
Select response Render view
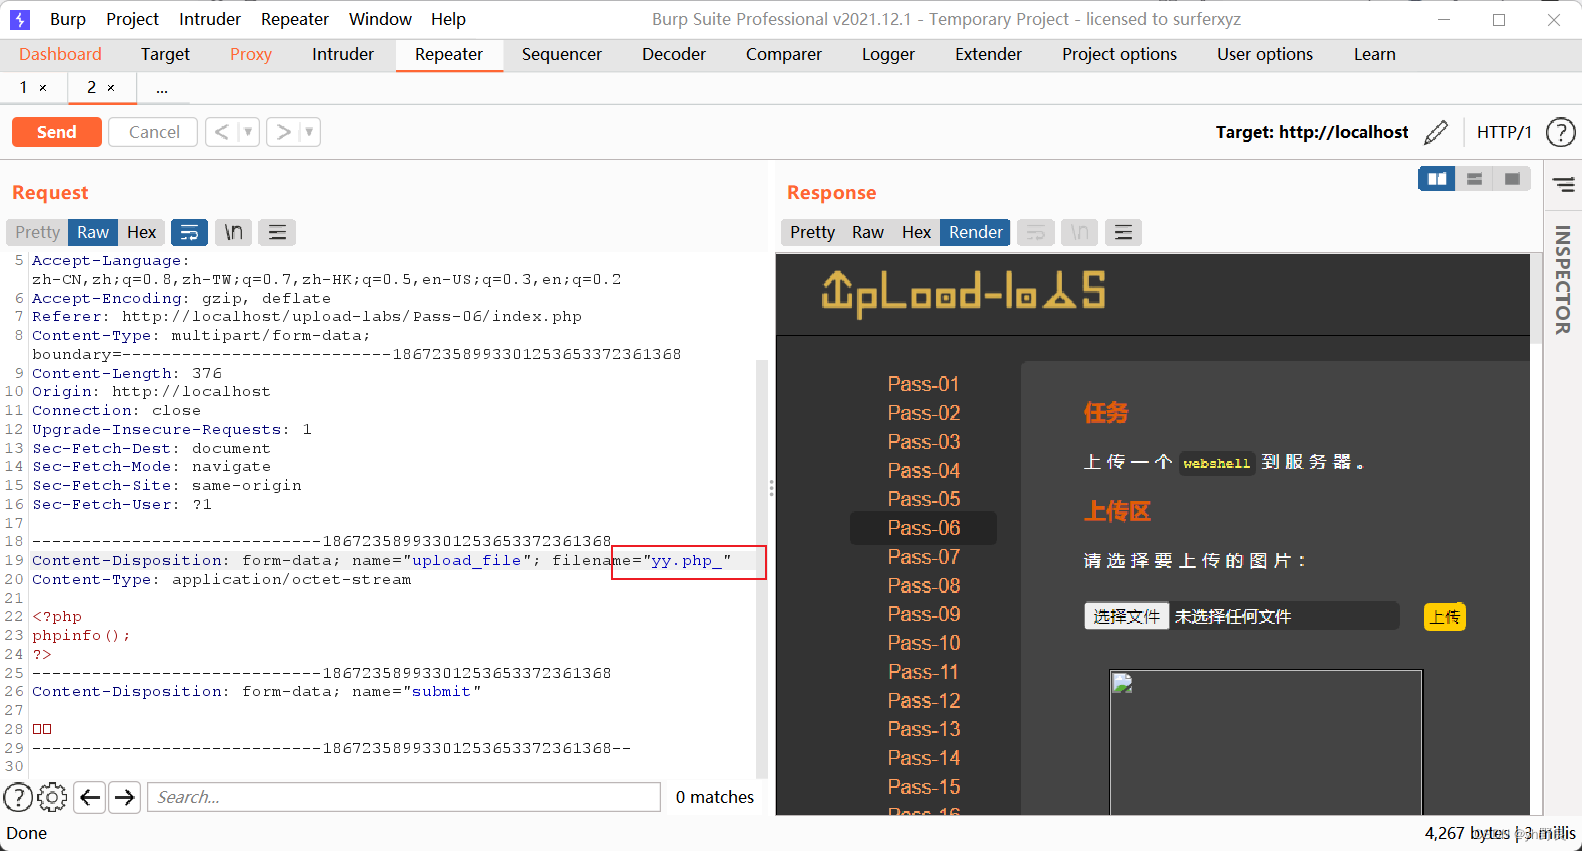pyautogui.click(x=976, y=232)
